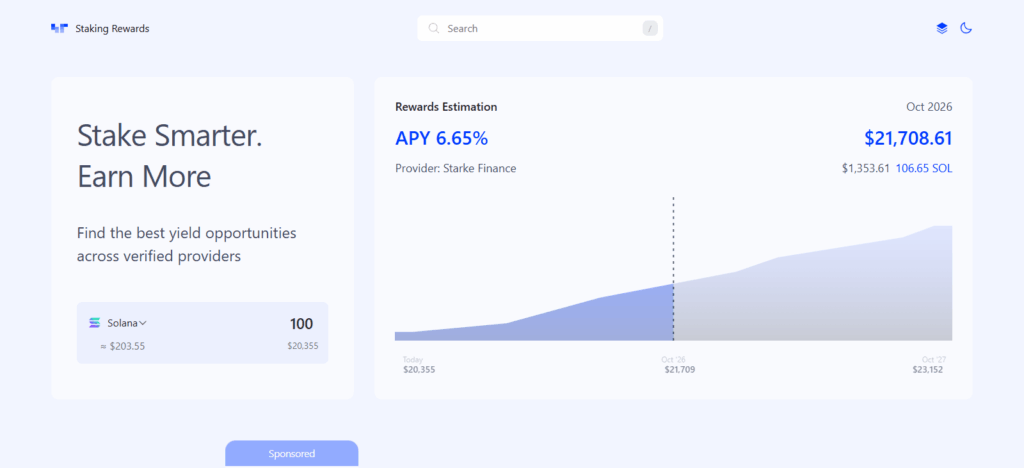Focus the Search input field

(x=540, y=29)
